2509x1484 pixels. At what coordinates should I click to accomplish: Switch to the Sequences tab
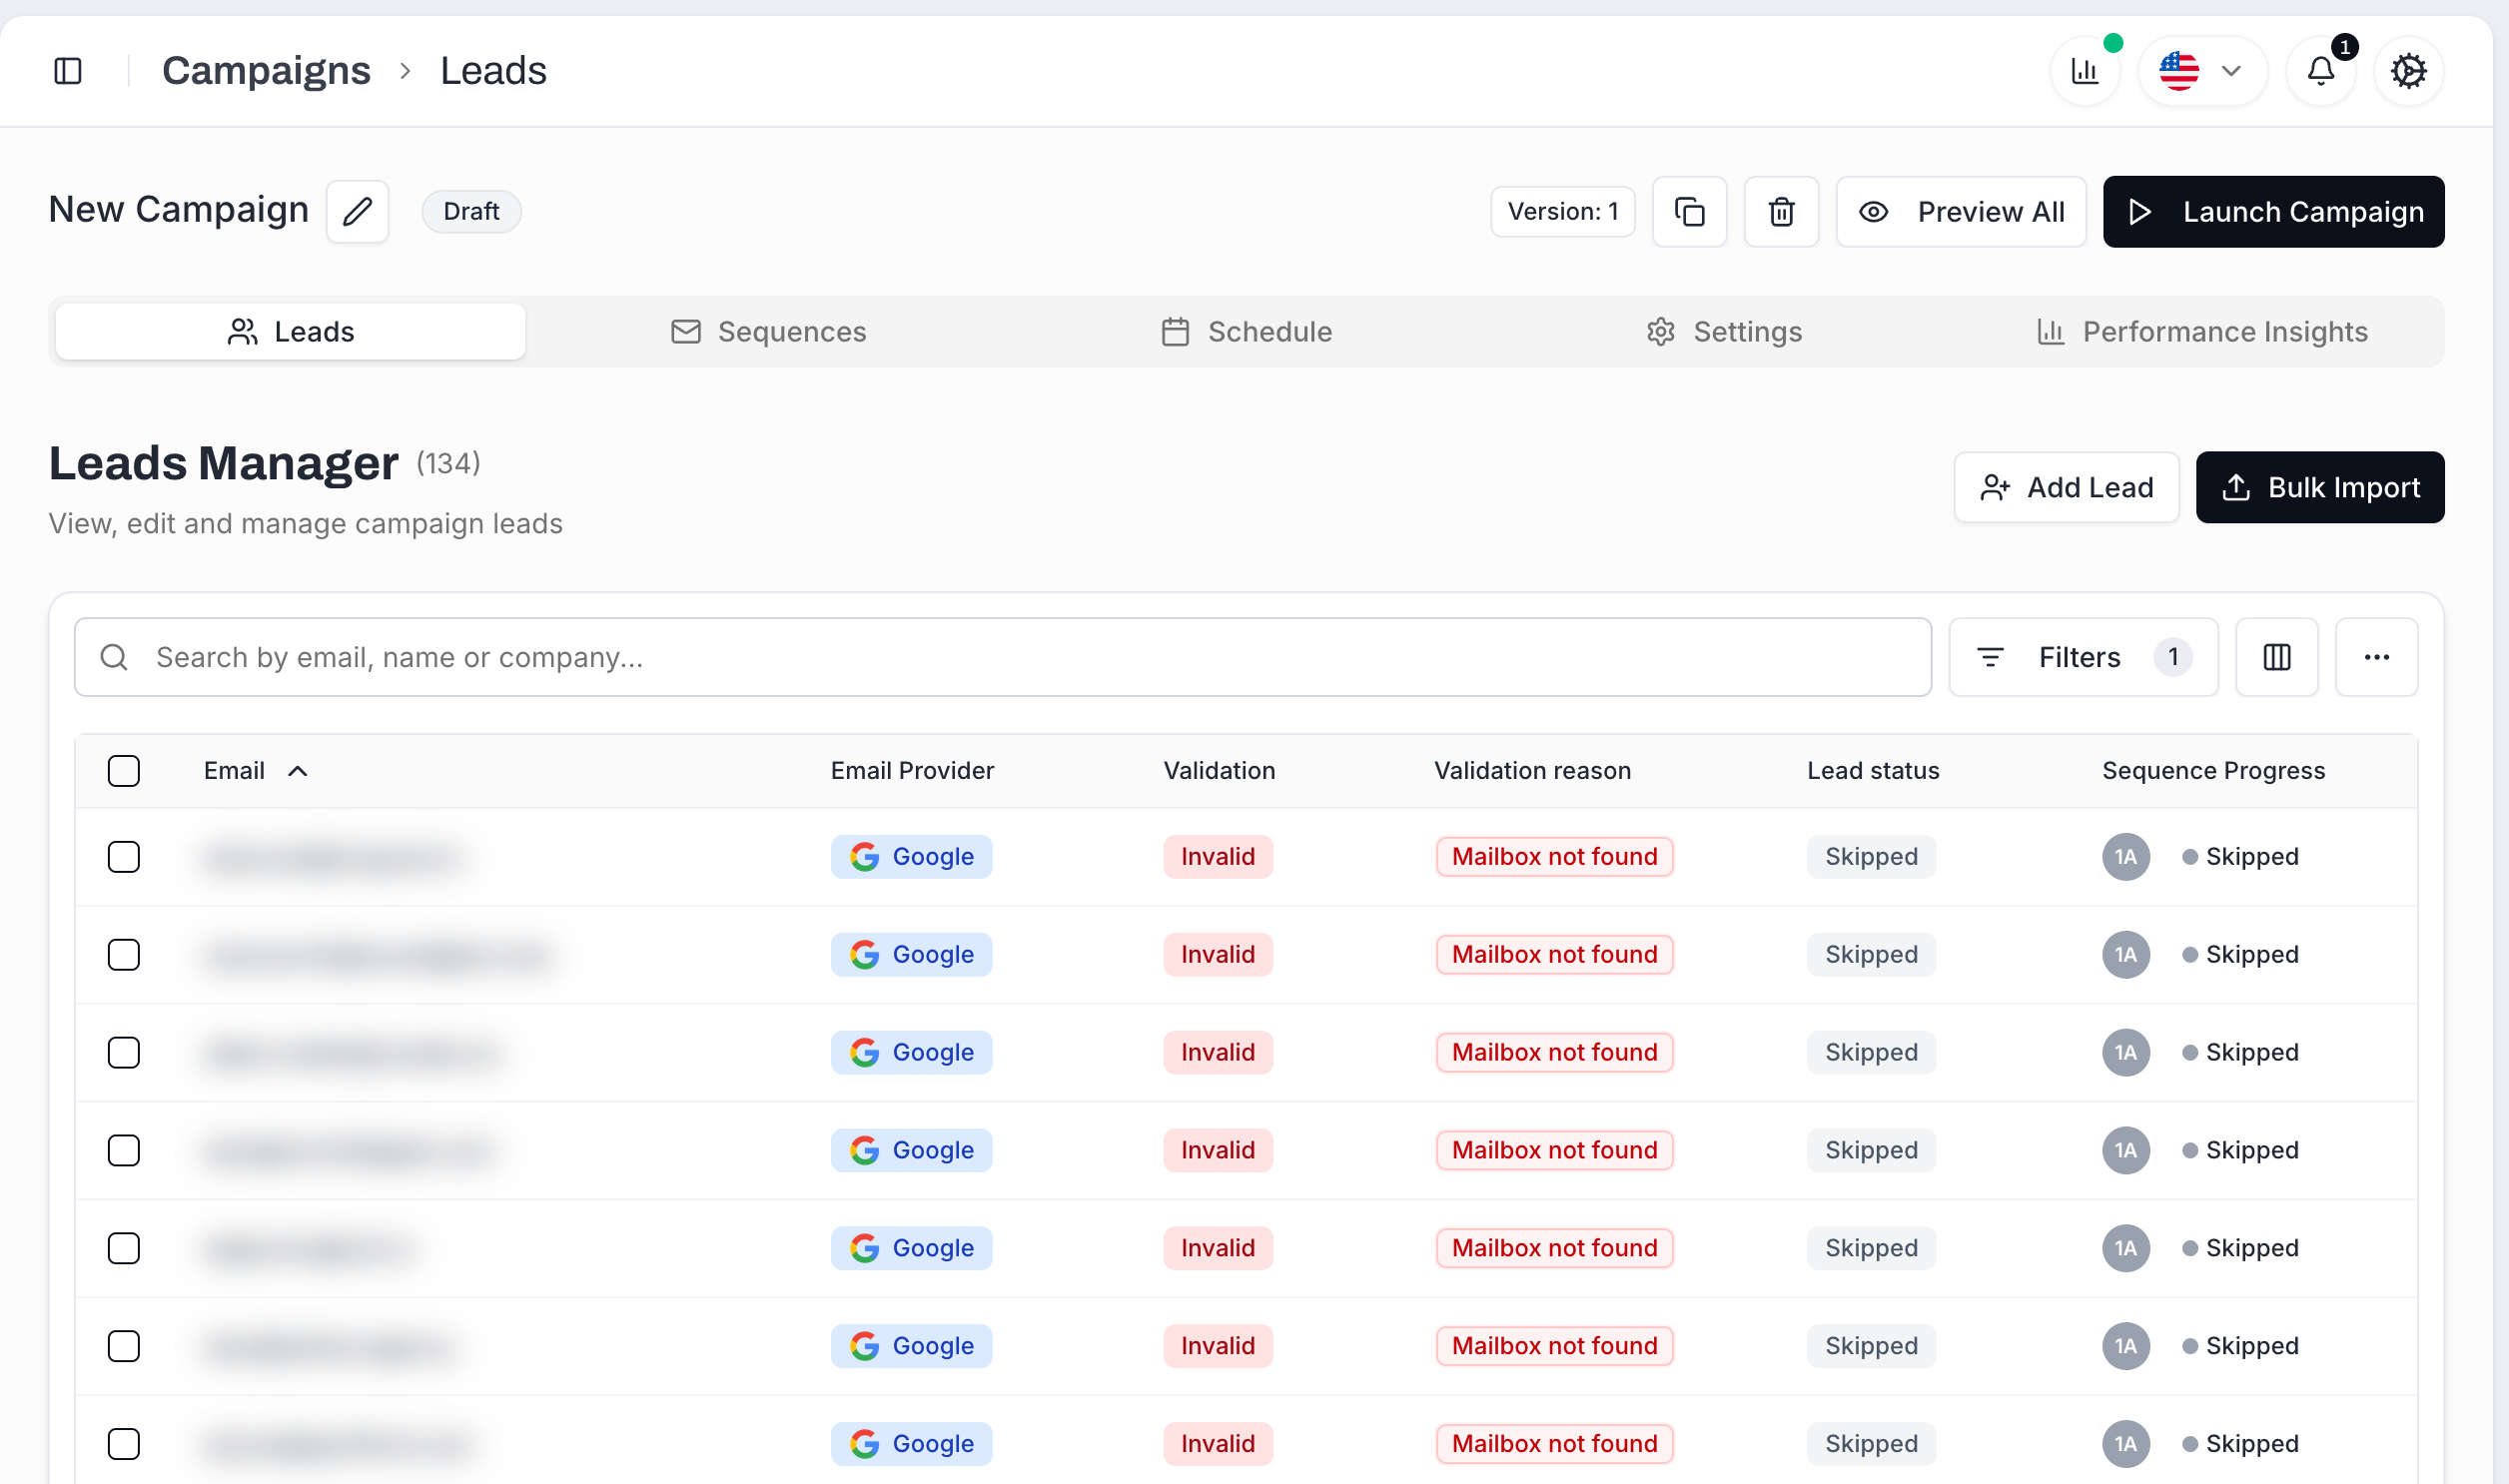coord(768,331)
